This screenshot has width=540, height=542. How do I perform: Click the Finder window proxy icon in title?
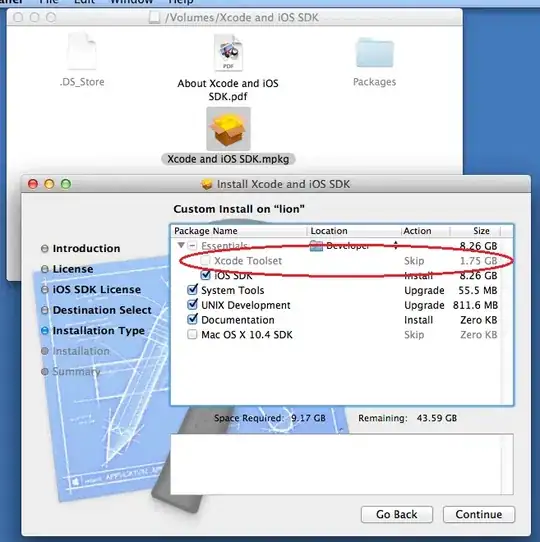(x=155, y=17)
